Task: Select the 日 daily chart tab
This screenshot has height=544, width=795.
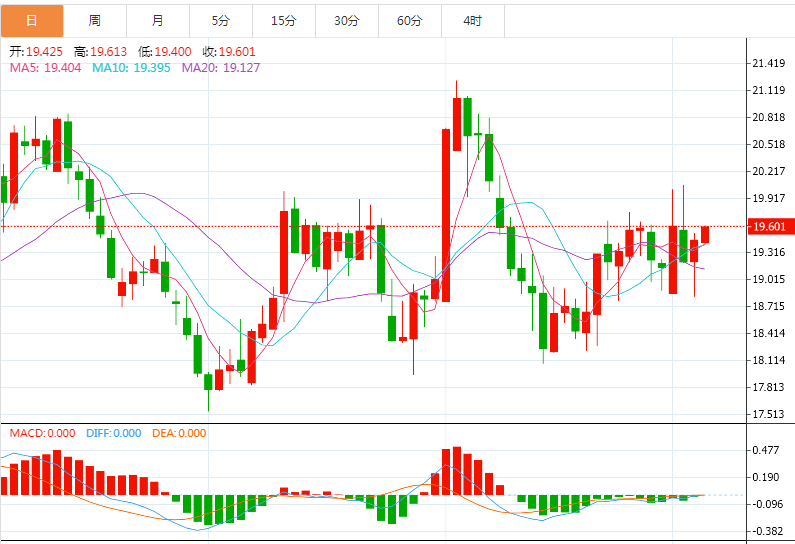Action: pyautogui.click(x=32, y=21)
